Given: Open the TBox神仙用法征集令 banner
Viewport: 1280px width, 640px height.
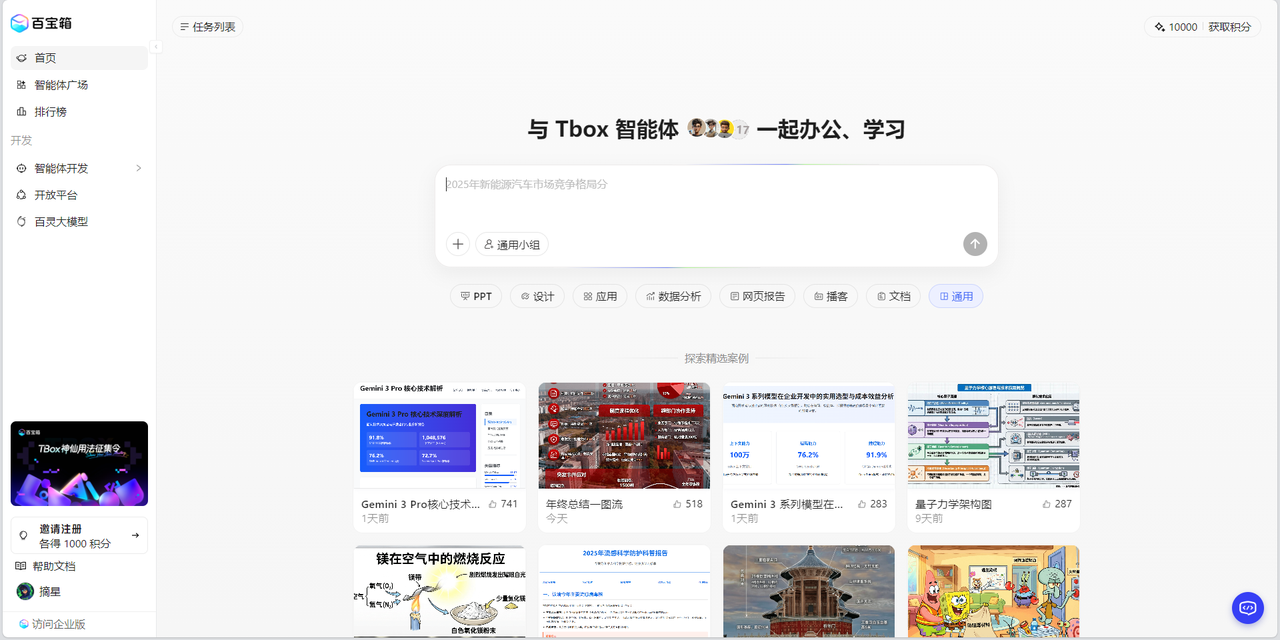Looking at the screenshot, I should point(79,463).
